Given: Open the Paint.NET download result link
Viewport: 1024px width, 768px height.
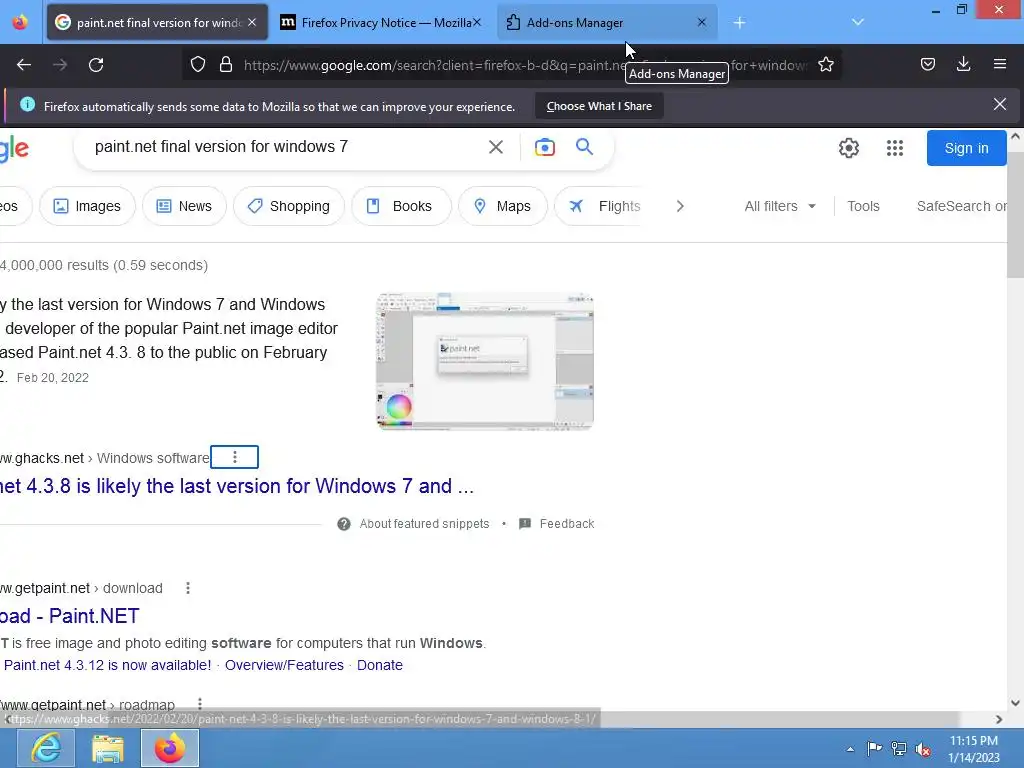Looking at the screenshot, I should click(x=70, y=616).
